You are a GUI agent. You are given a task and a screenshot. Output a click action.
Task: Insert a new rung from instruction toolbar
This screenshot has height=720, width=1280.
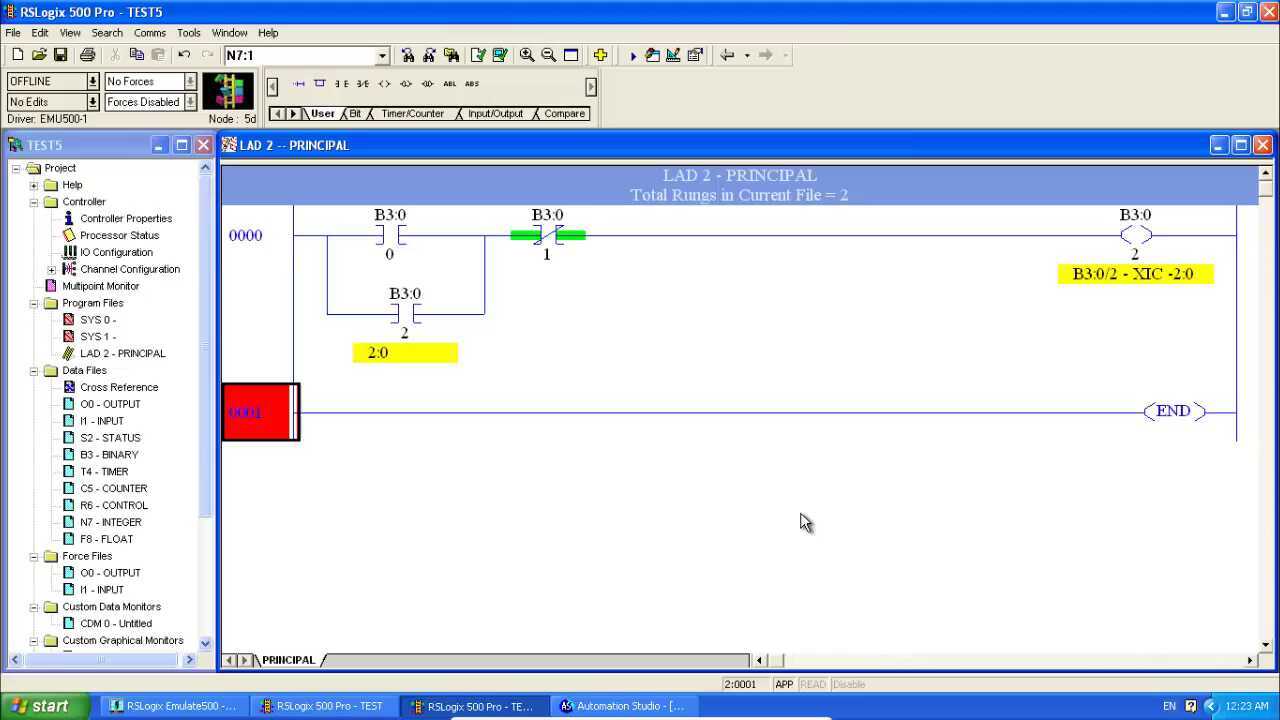[x=299, y=84]
